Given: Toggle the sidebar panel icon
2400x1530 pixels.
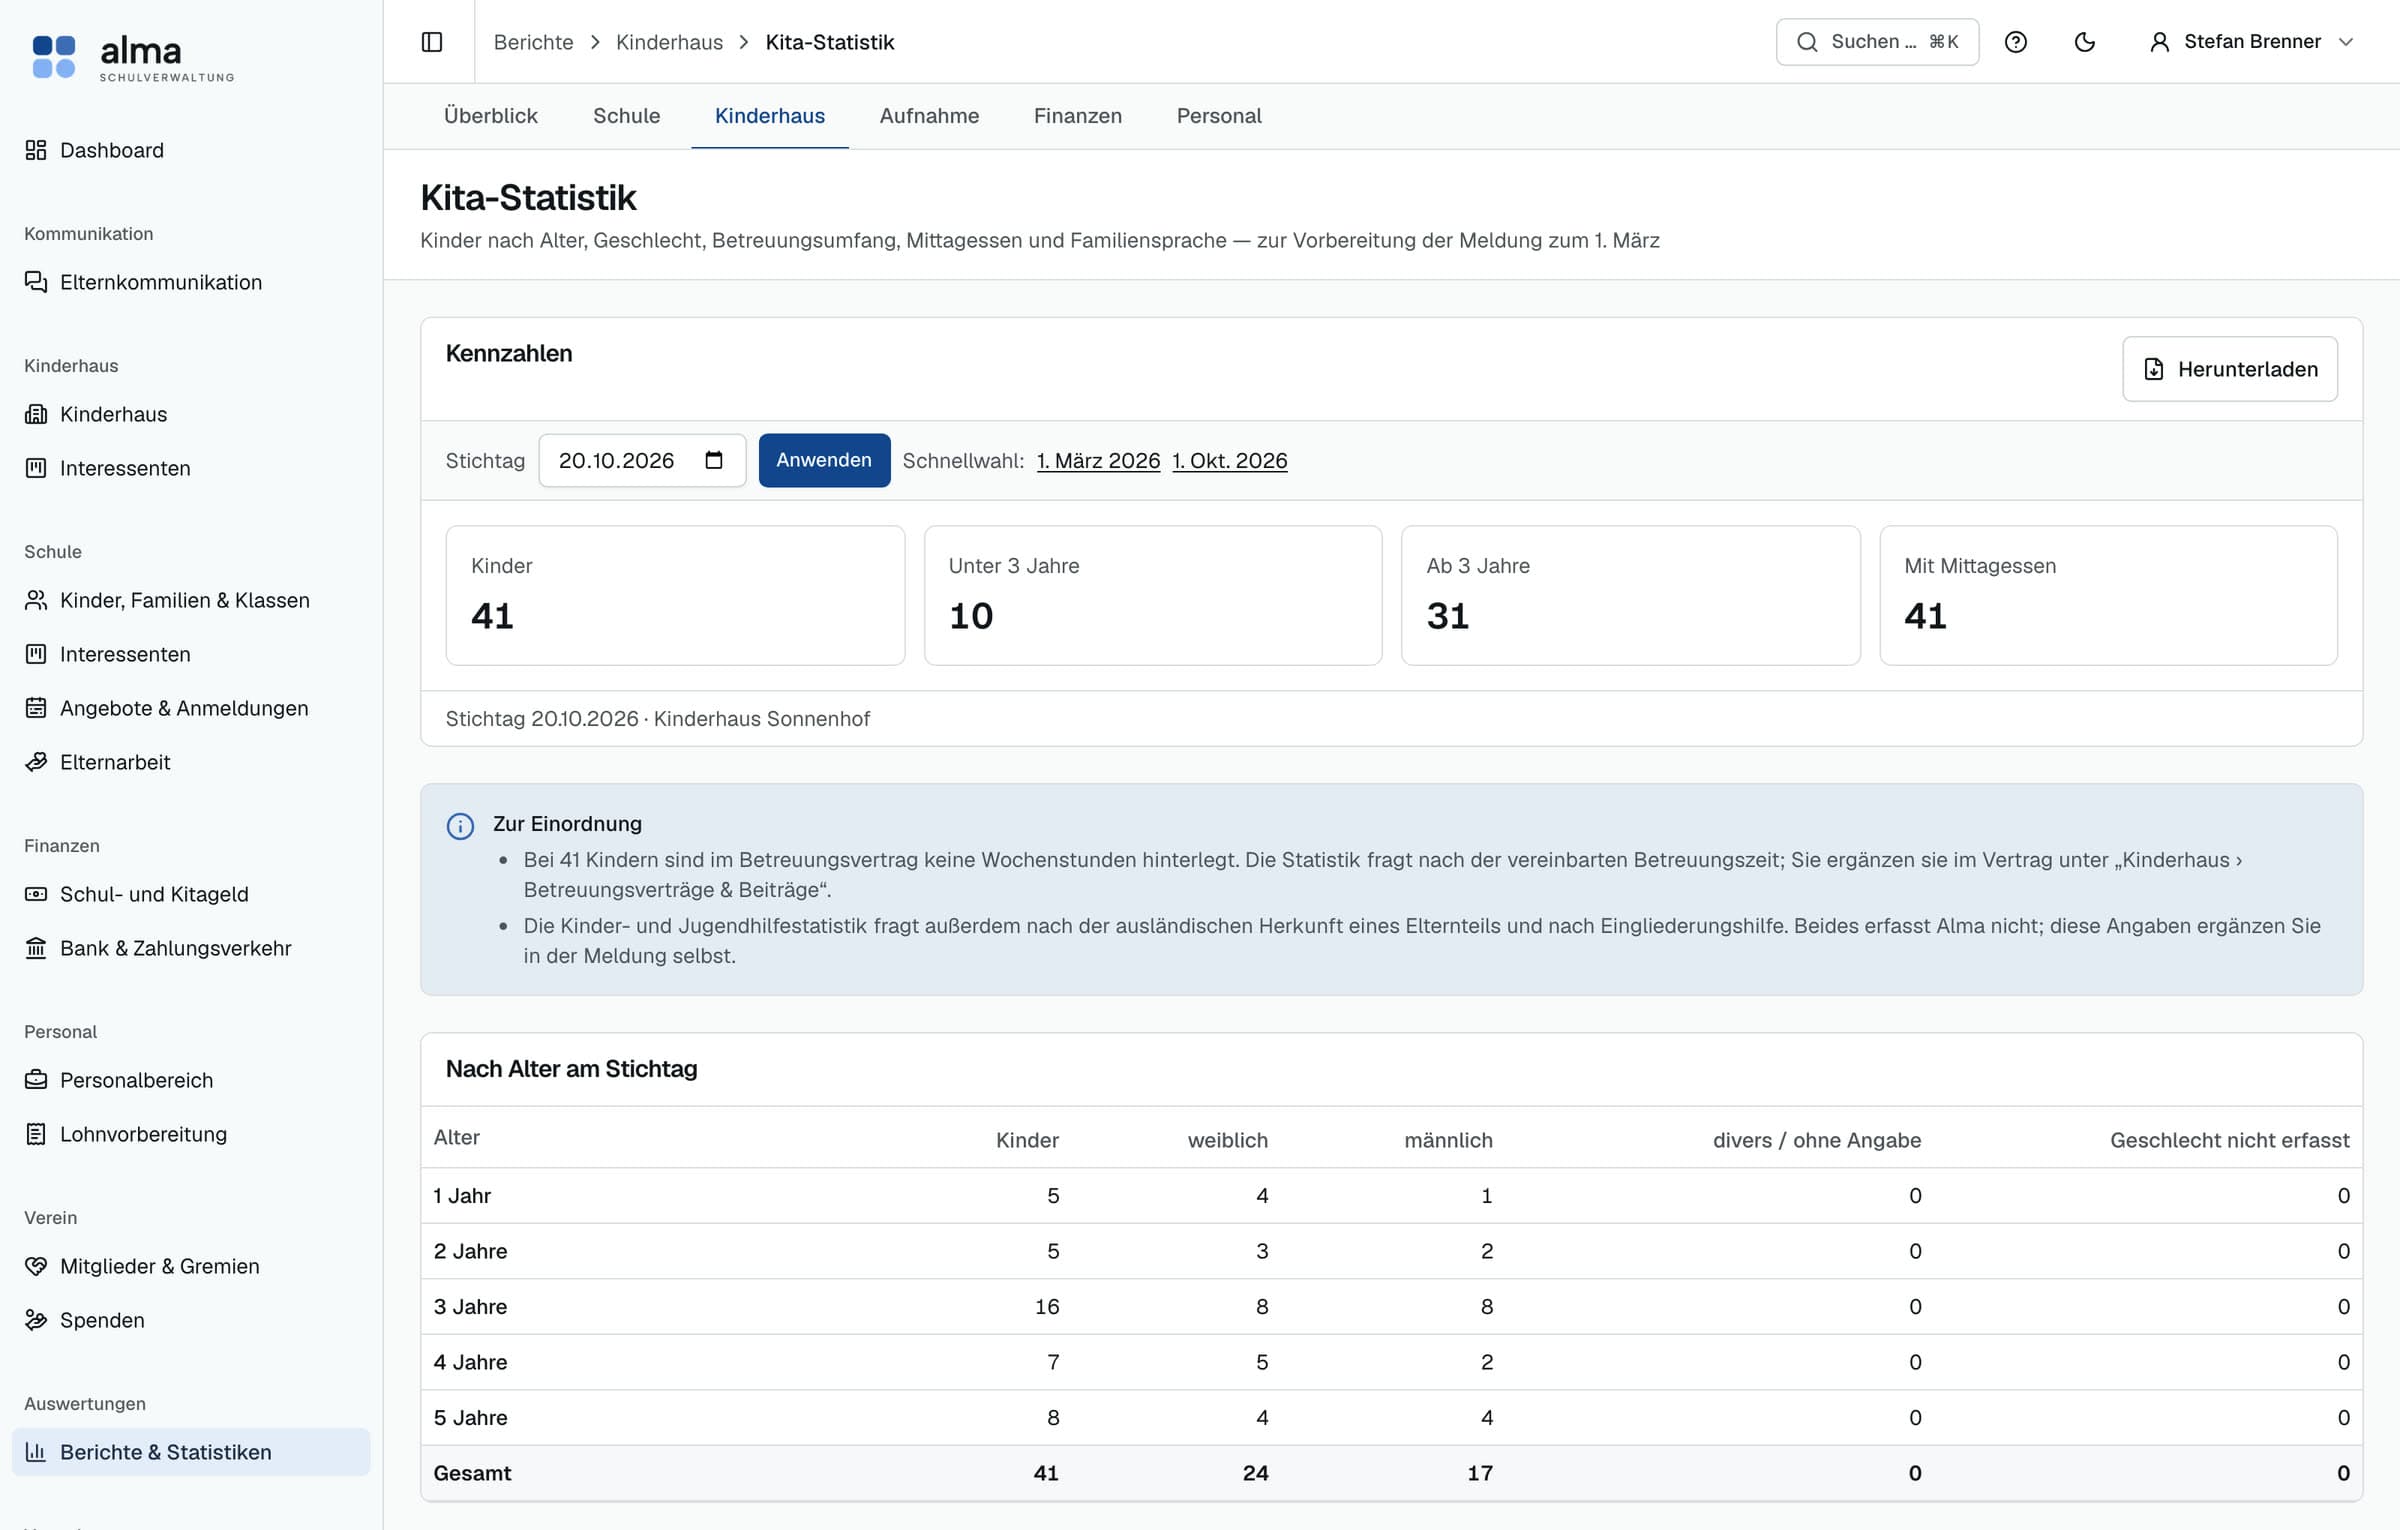Looking at the screenshot, I should point(432,42).
